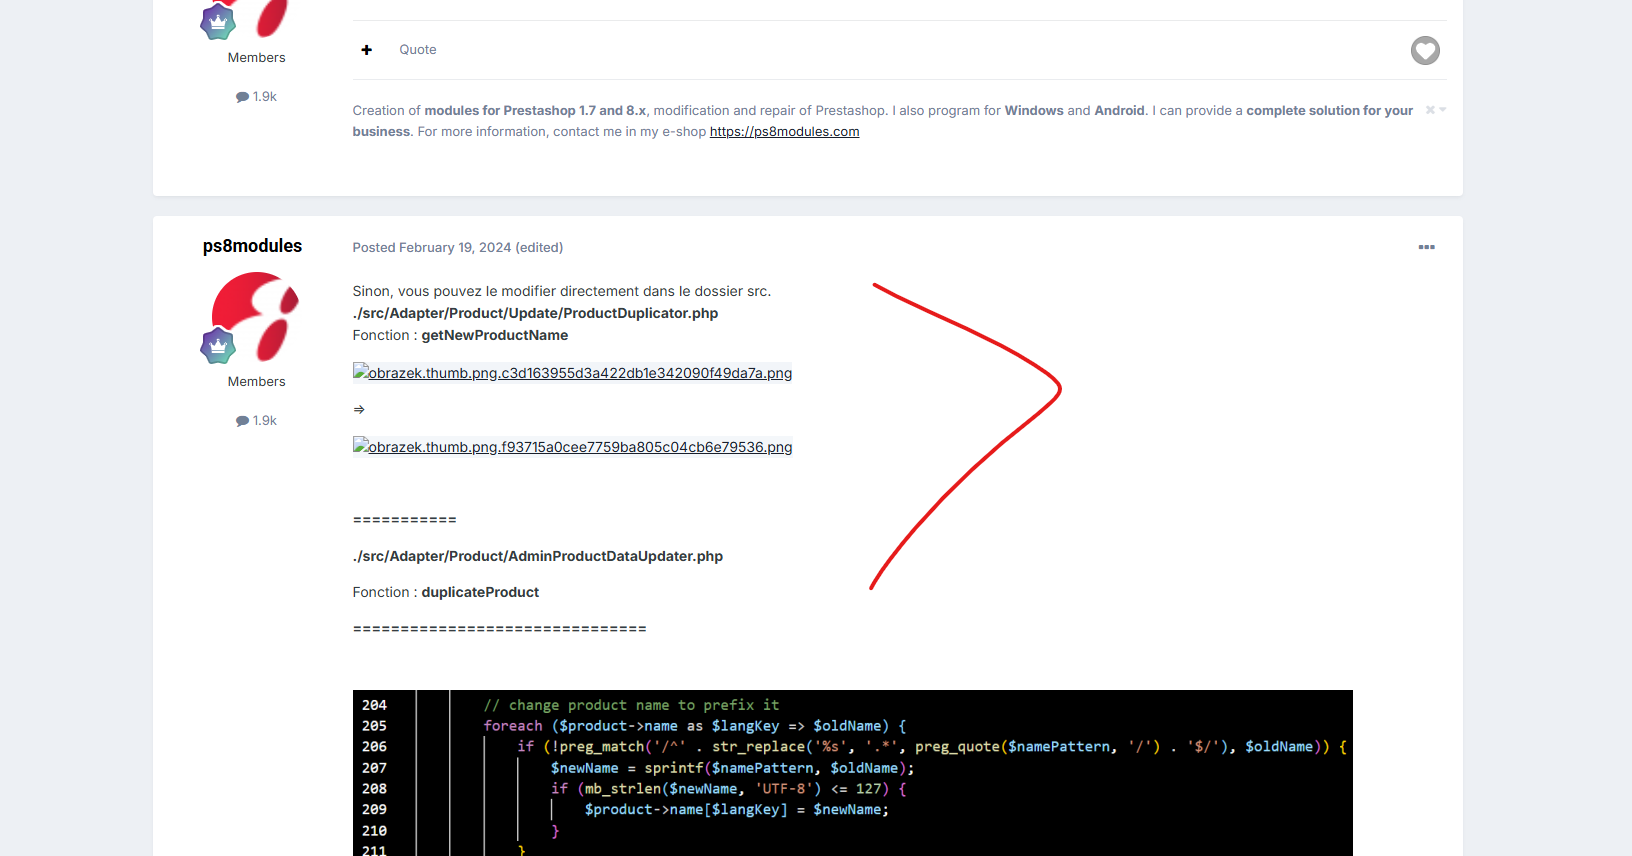Open the https://ps8modules.com link

point(784,132)
